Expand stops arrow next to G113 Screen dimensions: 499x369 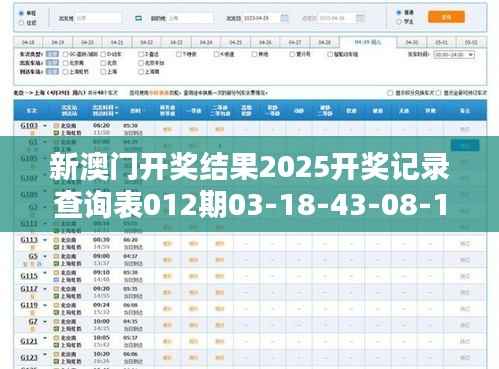[x=45, y=240]
